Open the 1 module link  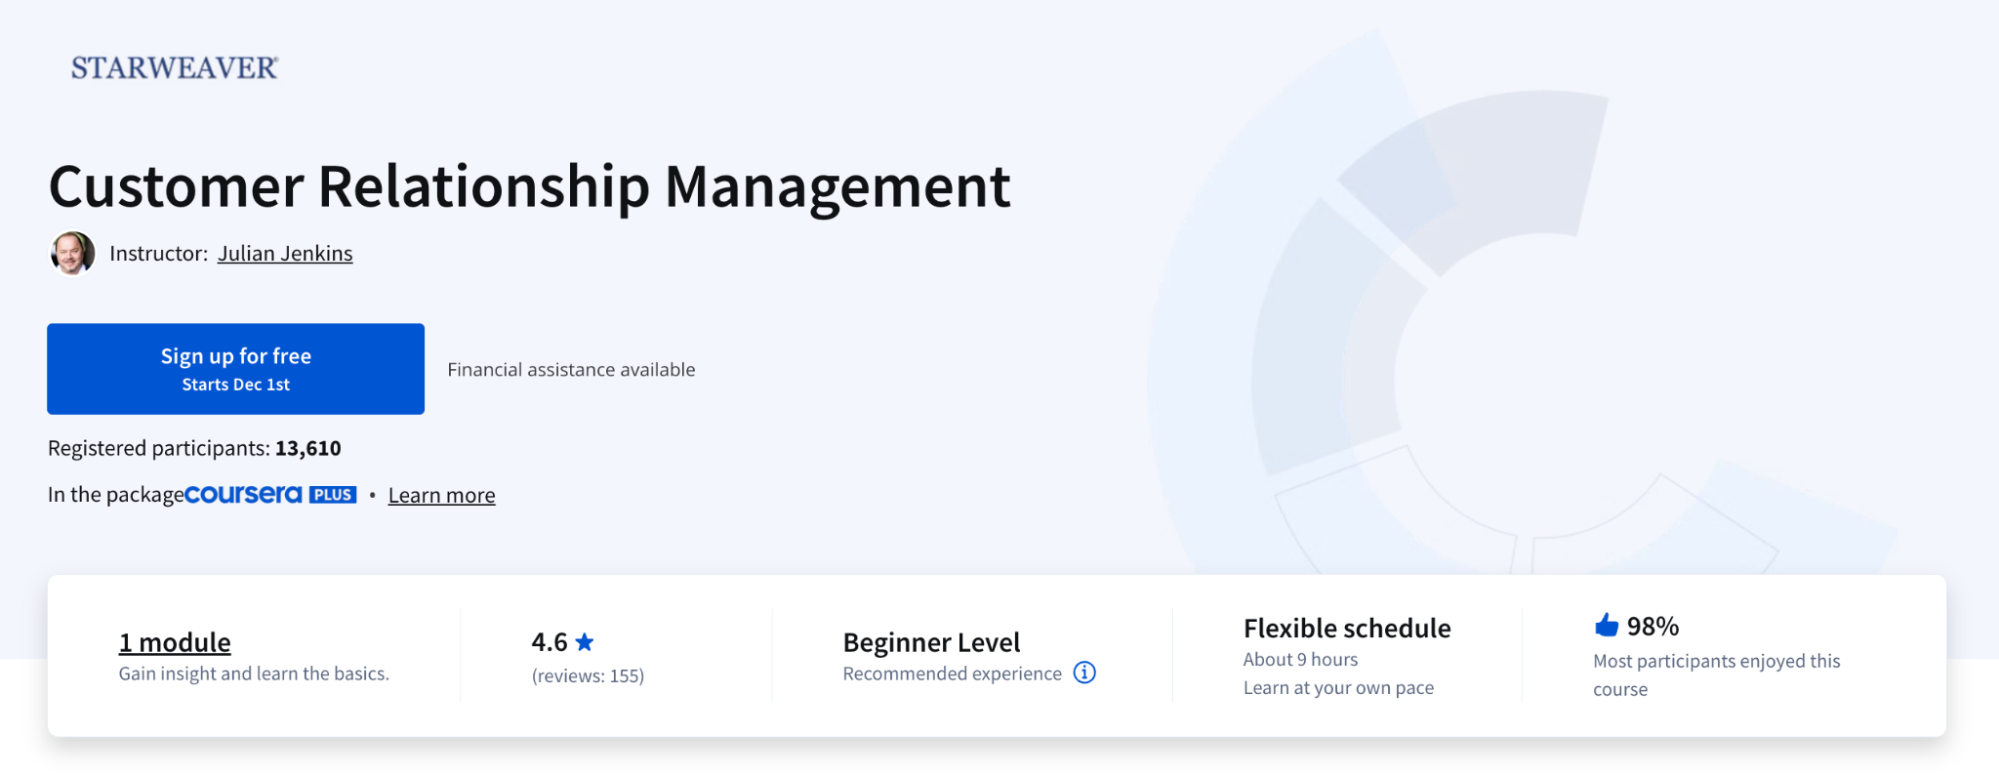point(175,642)
